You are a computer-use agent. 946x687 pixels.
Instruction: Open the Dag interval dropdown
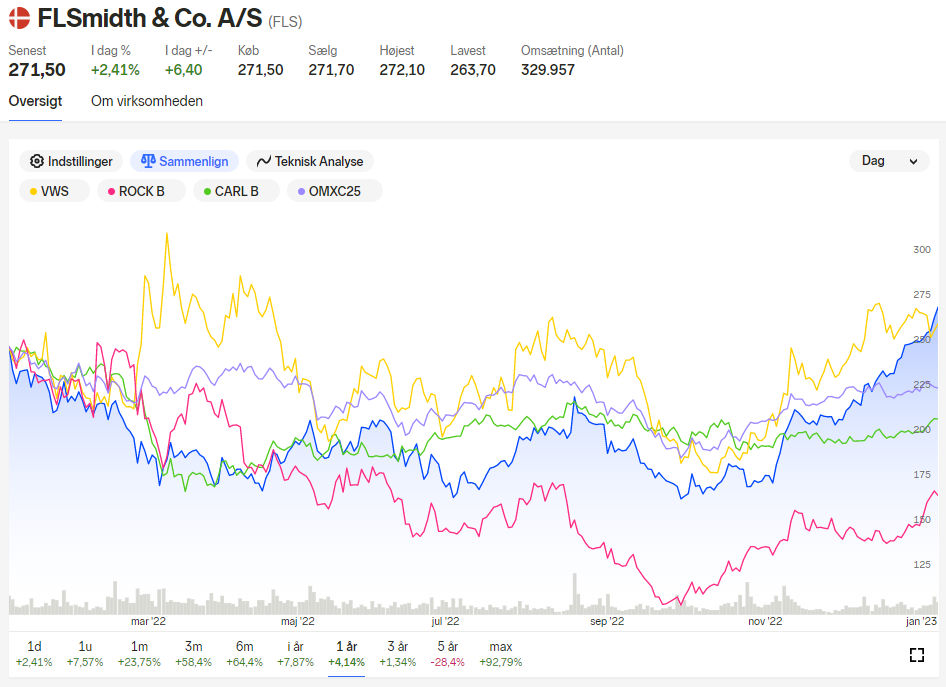coord(889,161)
